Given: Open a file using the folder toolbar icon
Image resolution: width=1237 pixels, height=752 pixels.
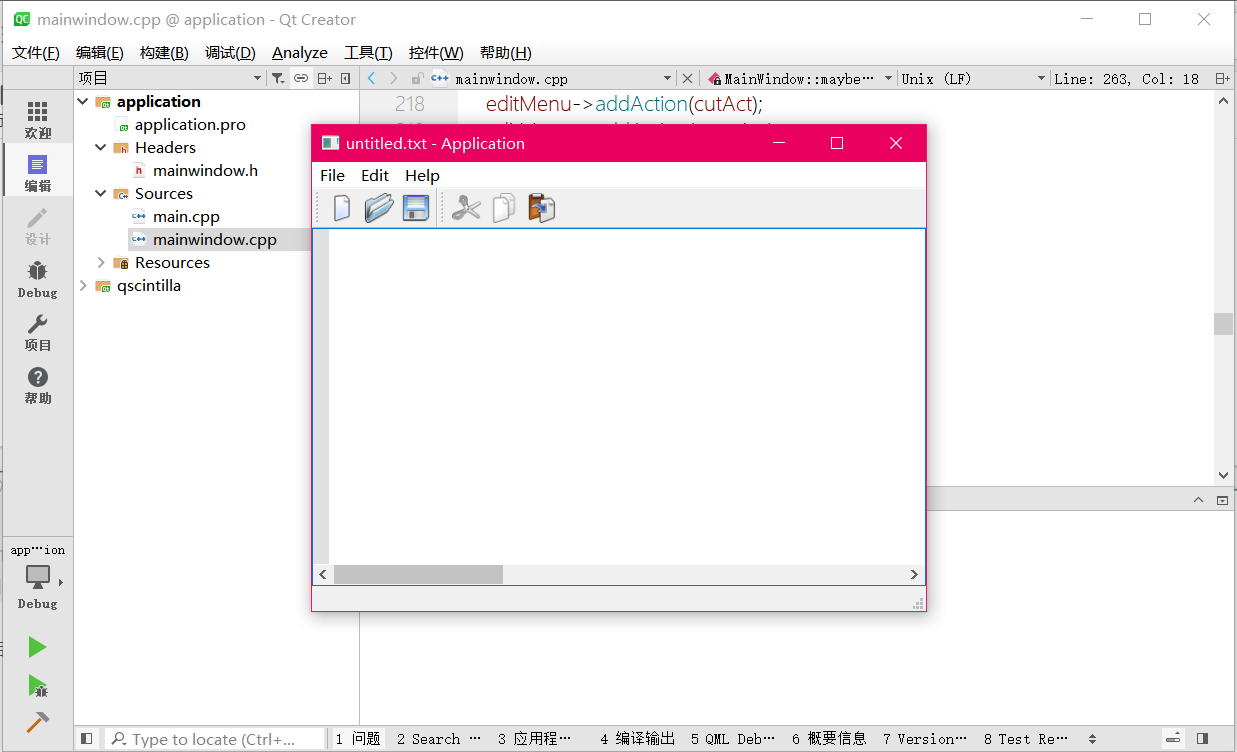Looking at the screenshot, I should (378, 207).
